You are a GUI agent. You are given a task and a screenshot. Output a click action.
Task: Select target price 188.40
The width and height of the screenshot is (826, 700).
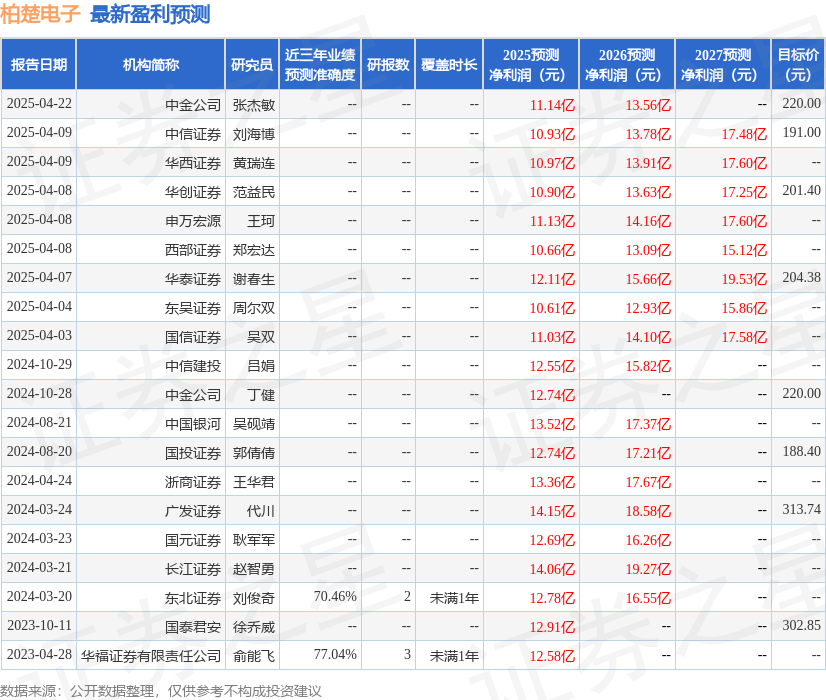click(x=801, y=451)
